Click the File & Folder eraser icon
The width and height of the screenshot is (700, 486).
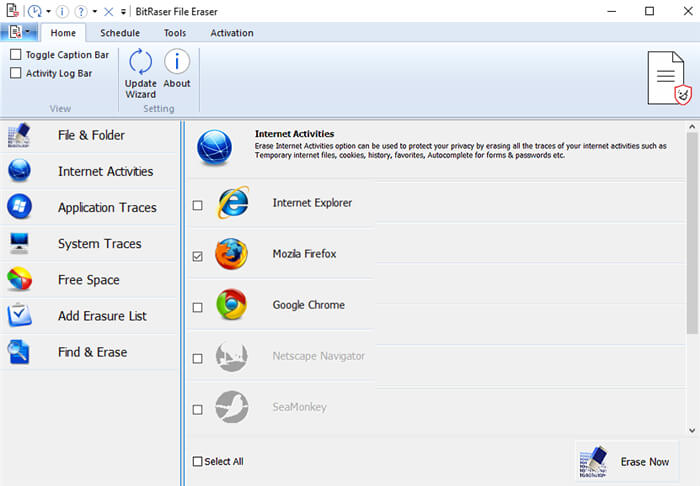tap(19, 135)
